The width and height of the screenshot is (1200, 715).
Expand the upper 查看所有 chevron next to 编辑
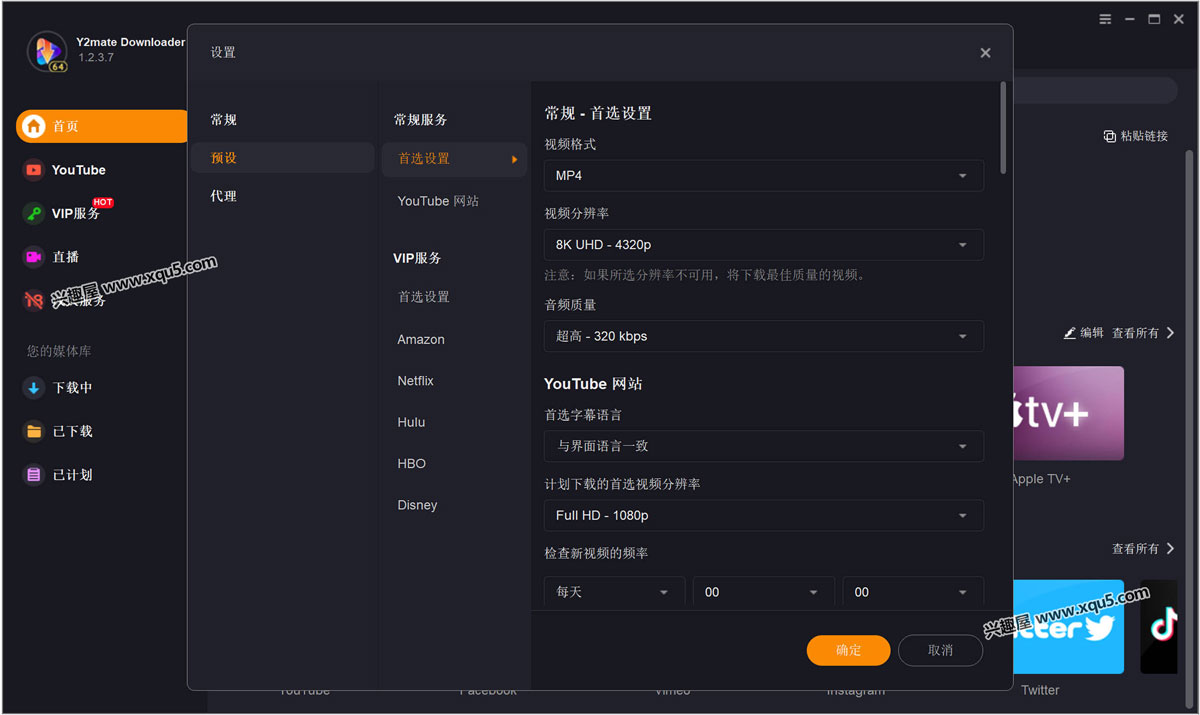point(1171,333)
